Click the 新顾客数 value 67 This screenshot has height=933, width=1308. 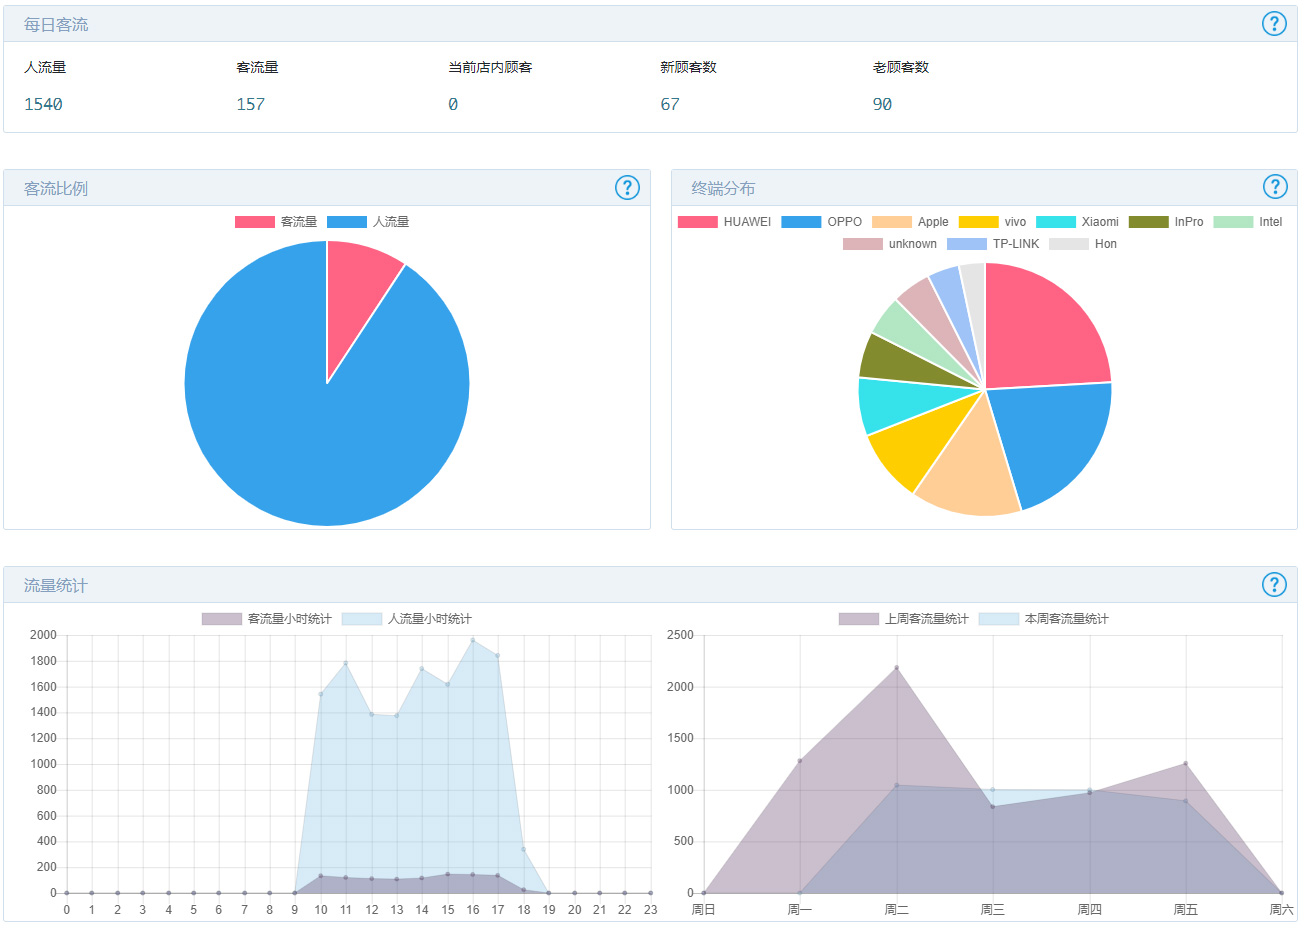click(x=670, y=104)
